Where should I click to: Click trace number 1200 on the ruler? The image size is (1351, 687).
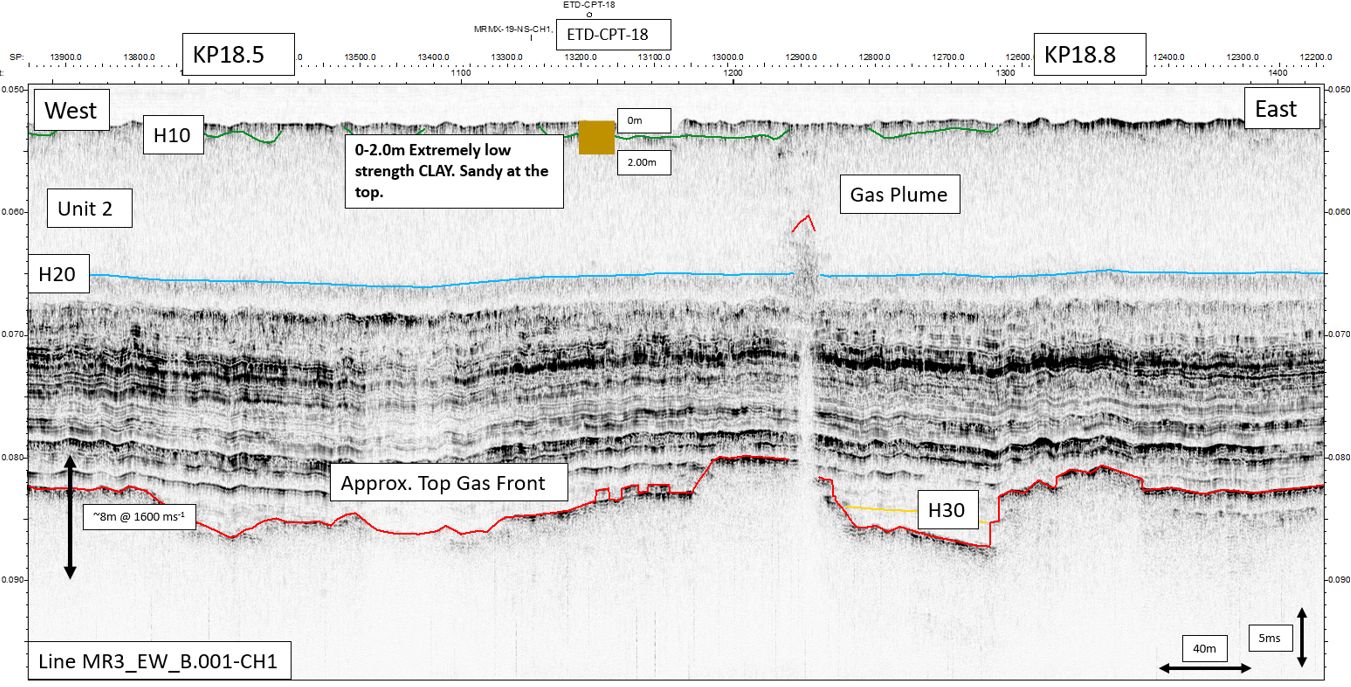click(732, 73)
